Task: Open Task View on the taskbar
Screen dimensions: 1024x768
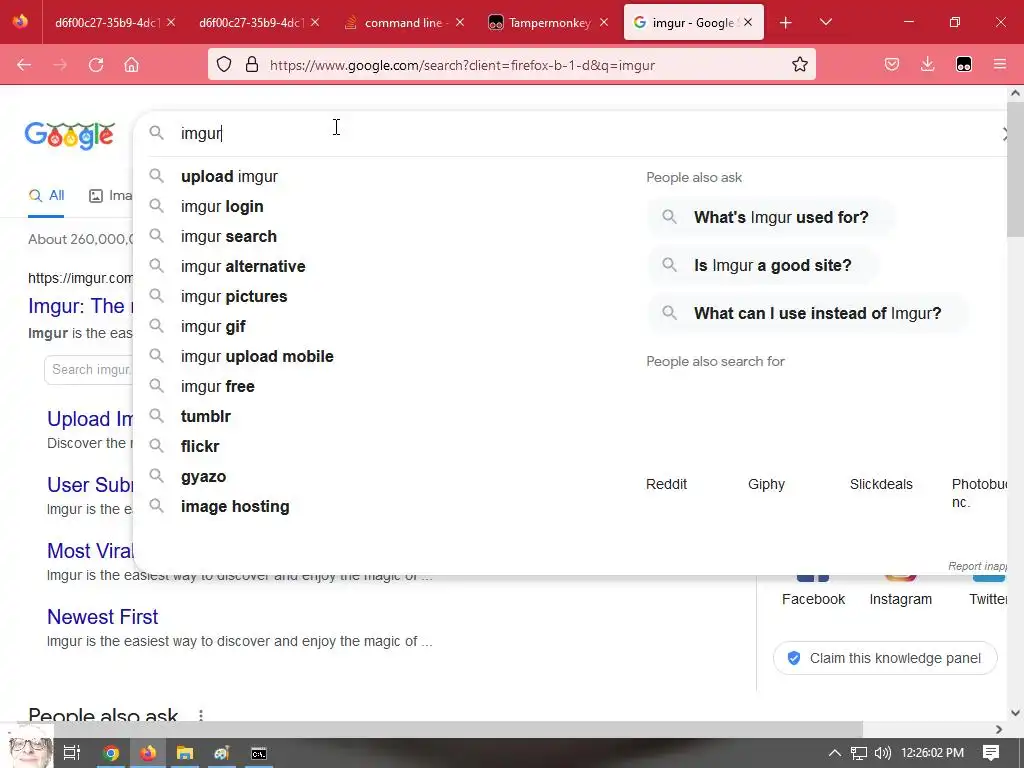Action: pos(72,753)
